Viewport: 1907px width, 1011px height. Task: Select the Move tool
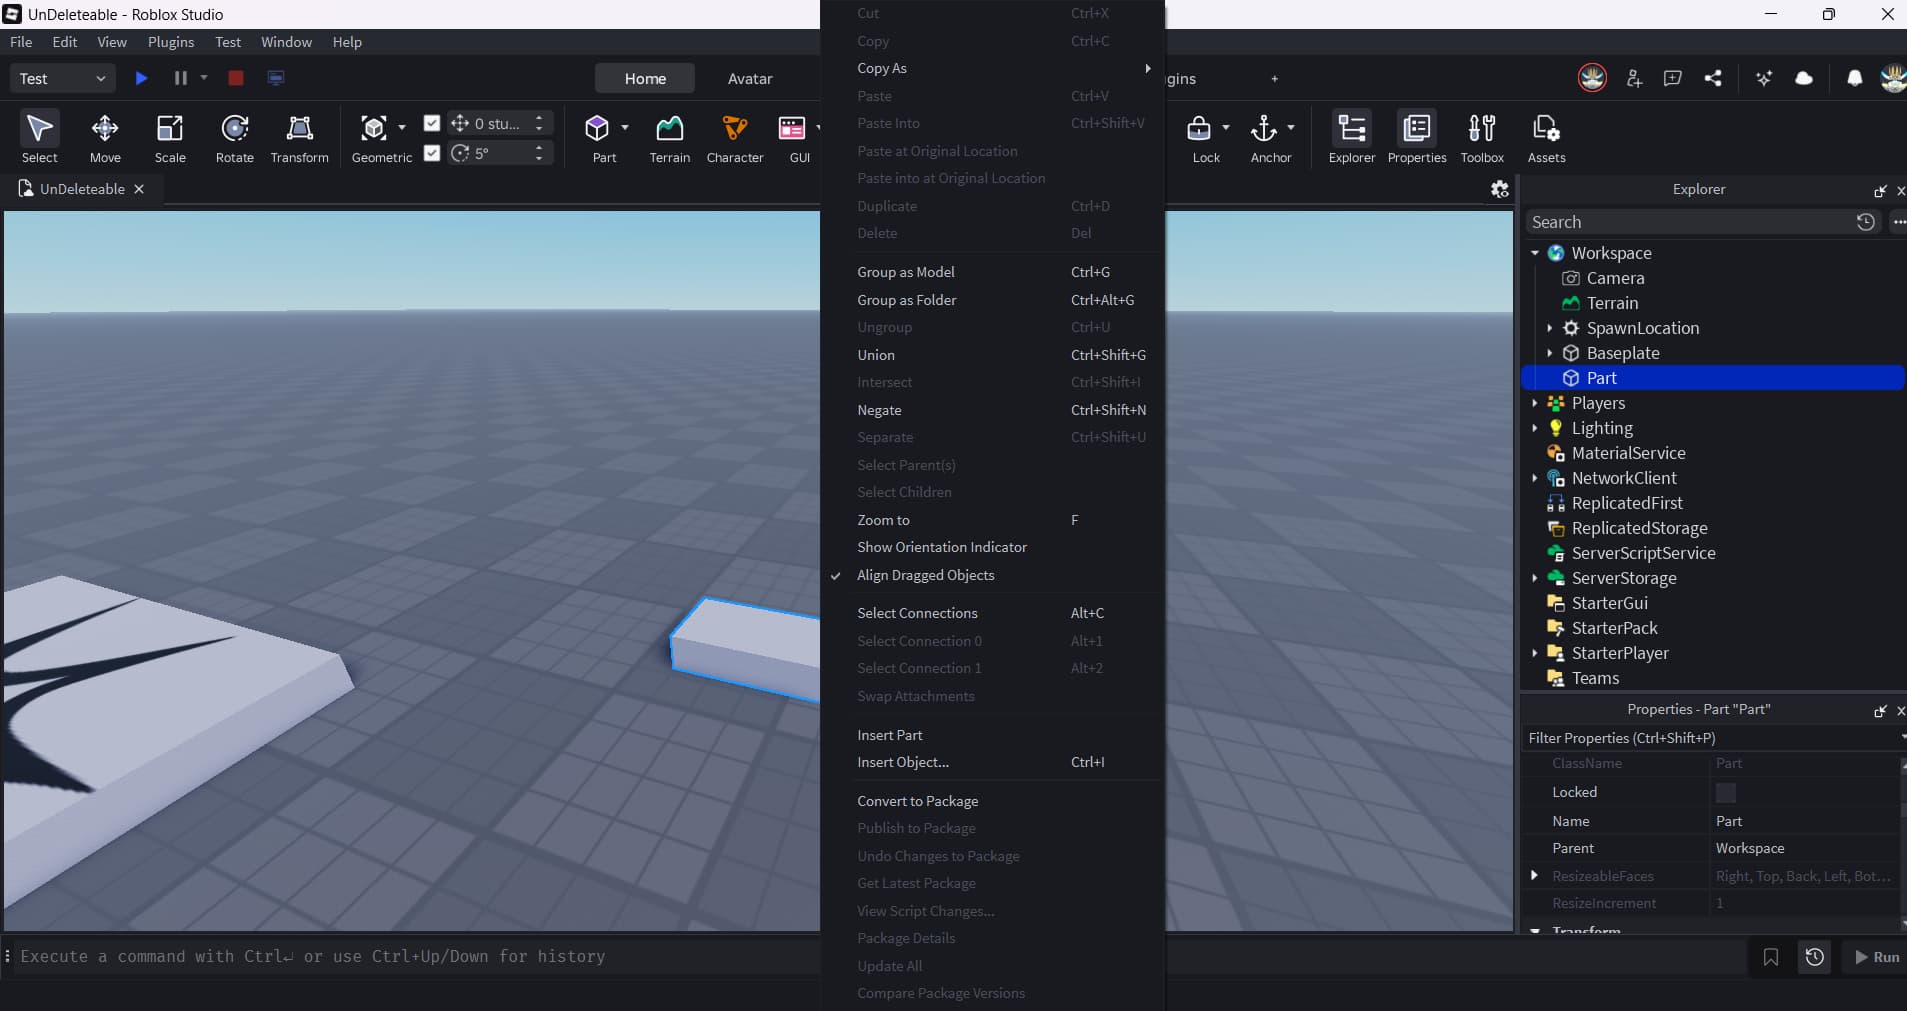(x=105, y=138)
